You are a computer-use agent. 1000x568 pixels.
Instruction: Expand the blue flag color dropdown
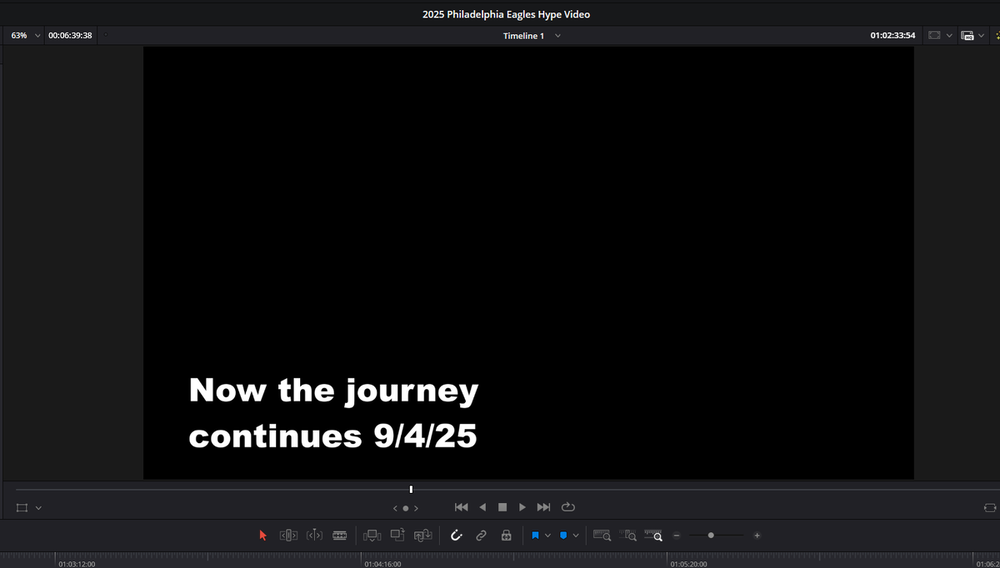click(x=548, y=536)
